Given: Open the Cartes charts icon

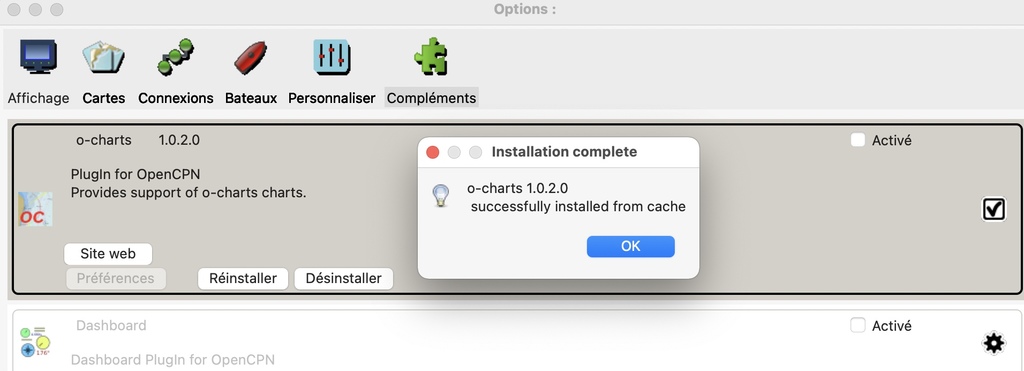Looking at the screenshot, I should click(103, 56).
